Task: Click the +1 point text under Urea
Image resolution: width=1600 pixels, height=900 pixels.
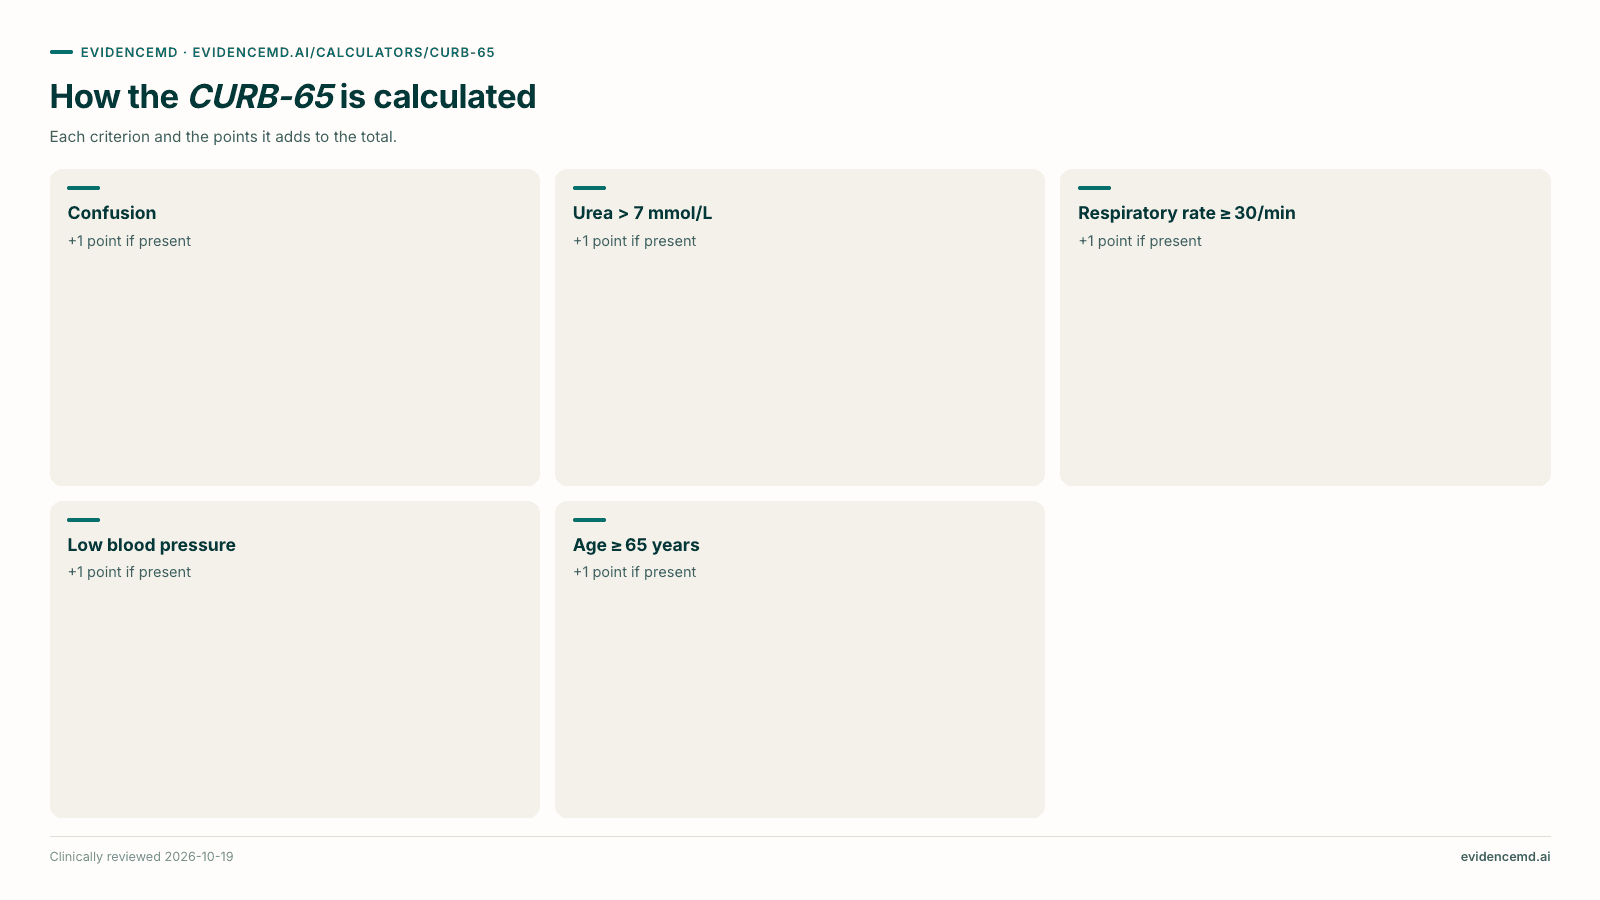Action: tap(635, 241)
